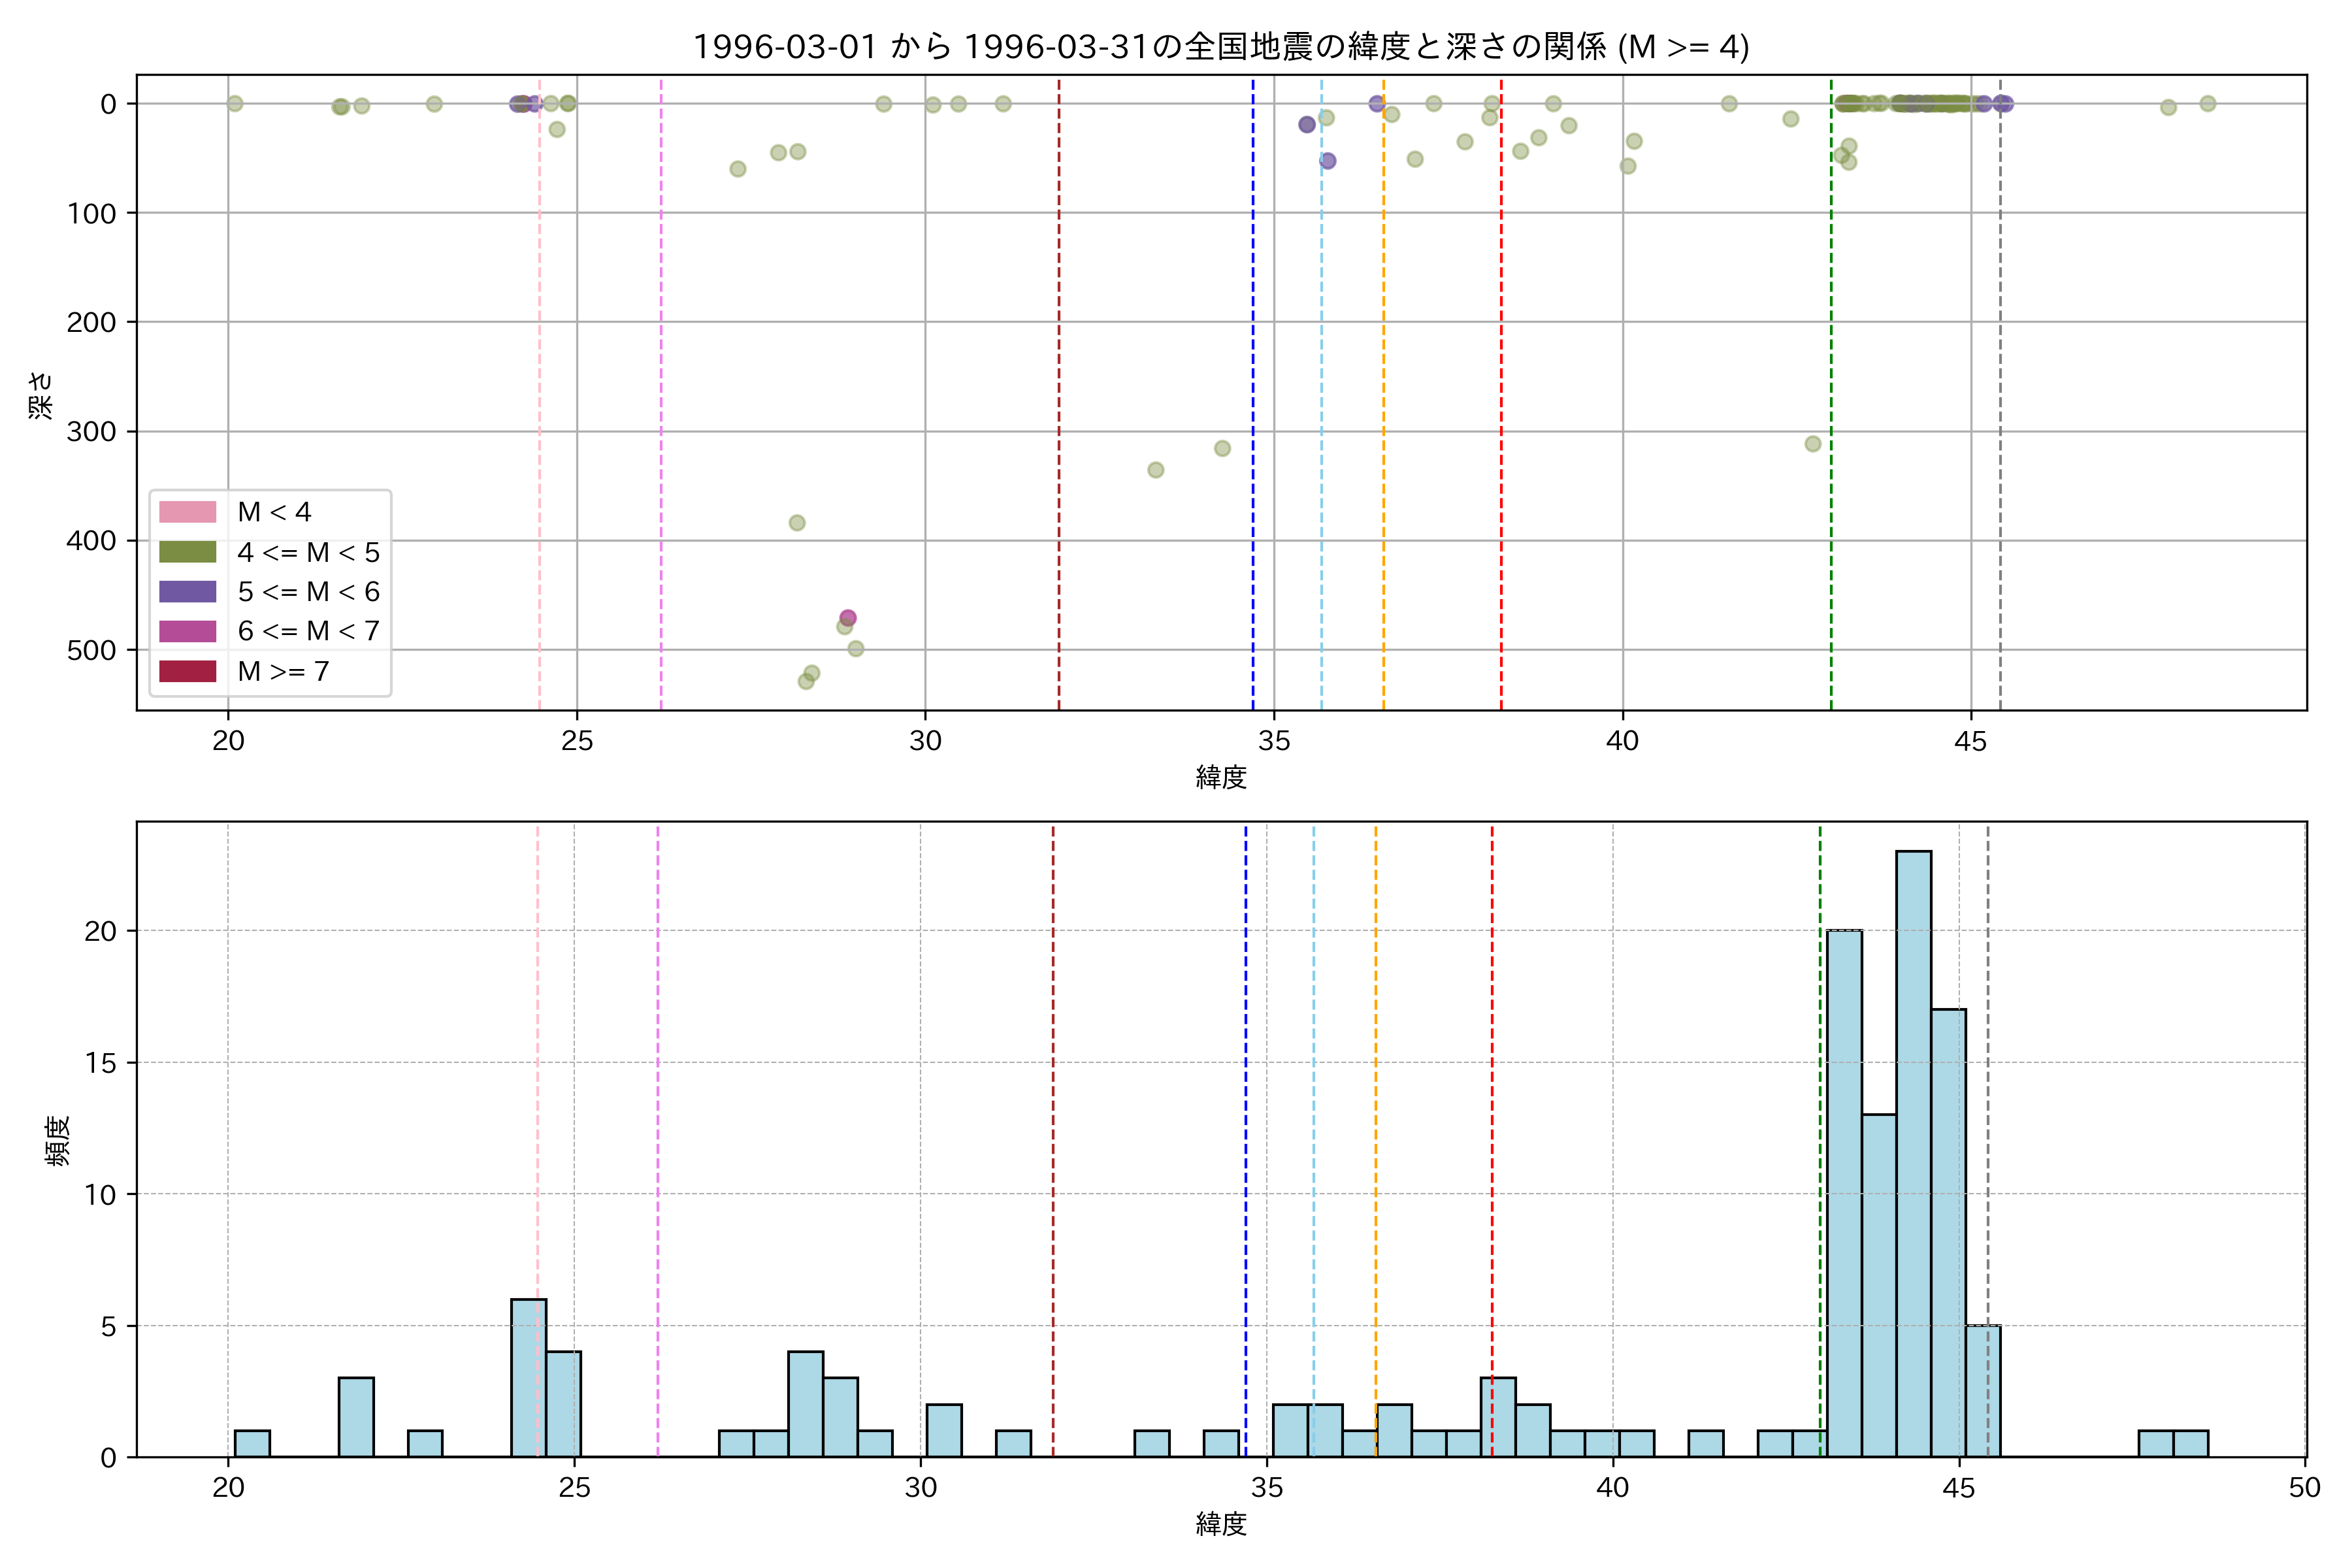Image resolution: width=2352 pixels, height=1568 pixels.
Task: Click the purple 5 <= M < 6 legend swatch
Action: coord(187,591)
